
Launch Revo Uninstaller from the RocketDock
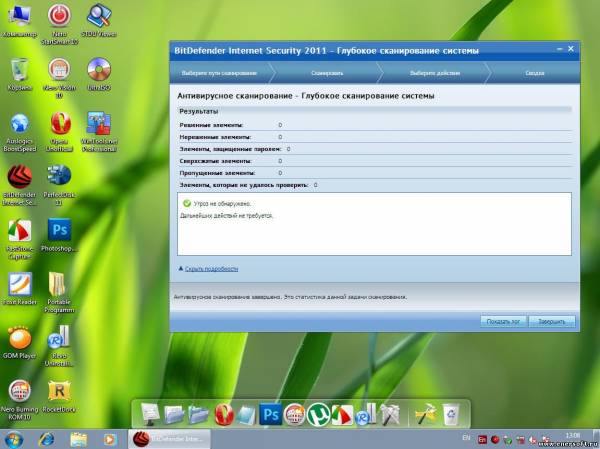(365, 415)
